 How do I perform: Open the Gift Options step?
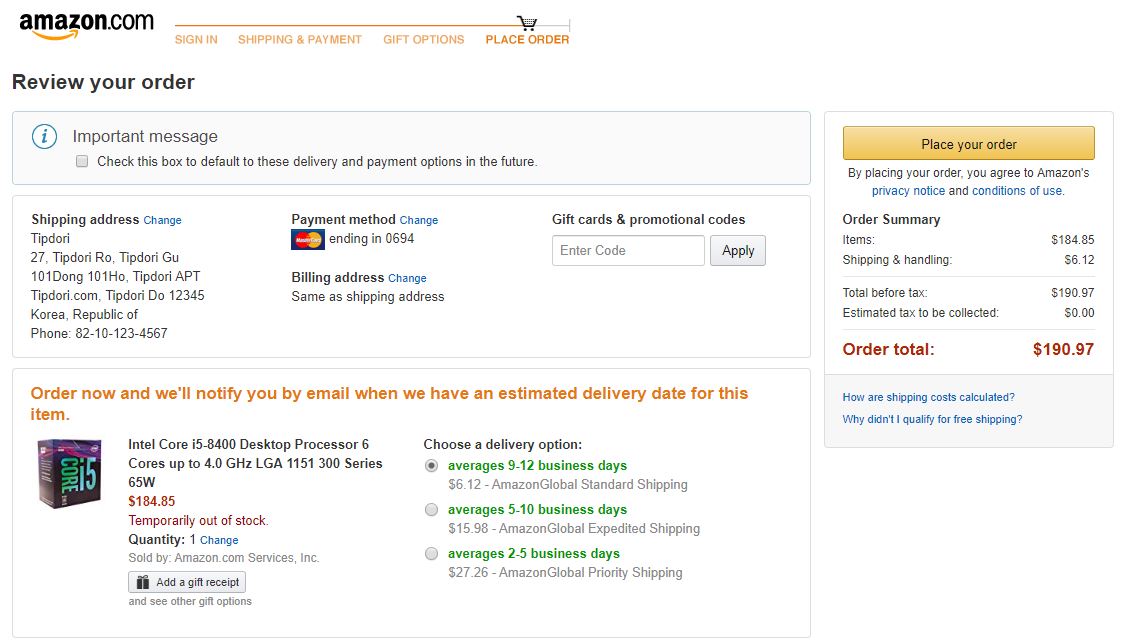(x=424, y=40)
